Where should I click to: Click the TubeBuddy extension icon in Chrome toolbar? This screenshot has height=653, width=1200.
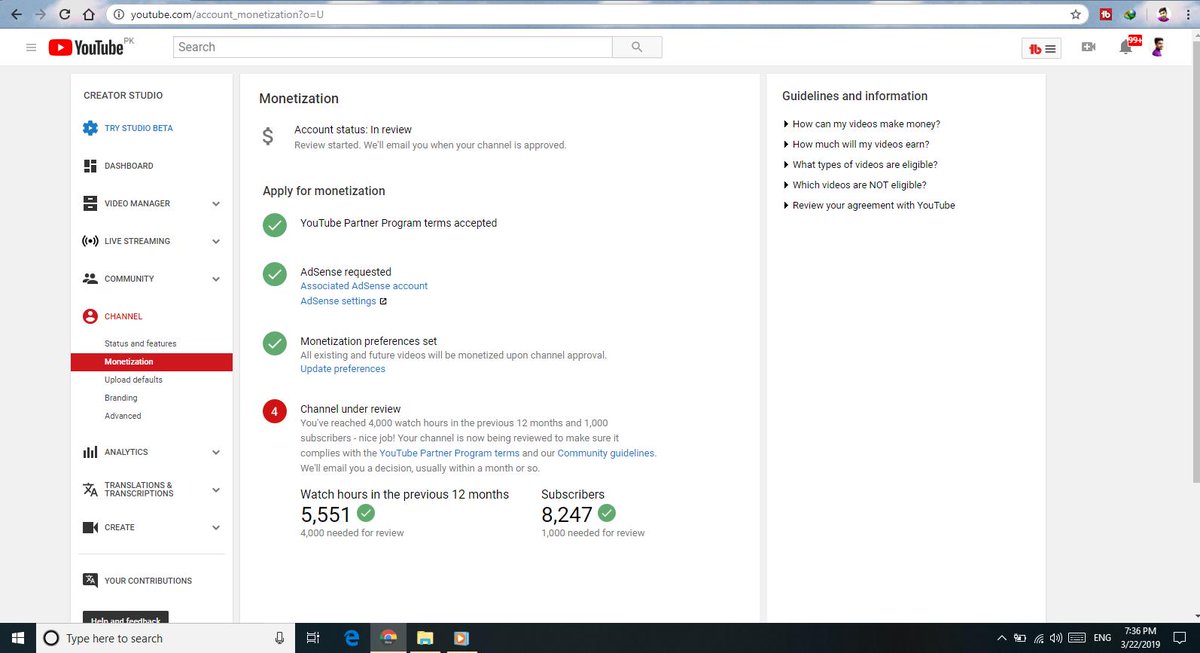pyautogui.click(x=1106, y=15)
